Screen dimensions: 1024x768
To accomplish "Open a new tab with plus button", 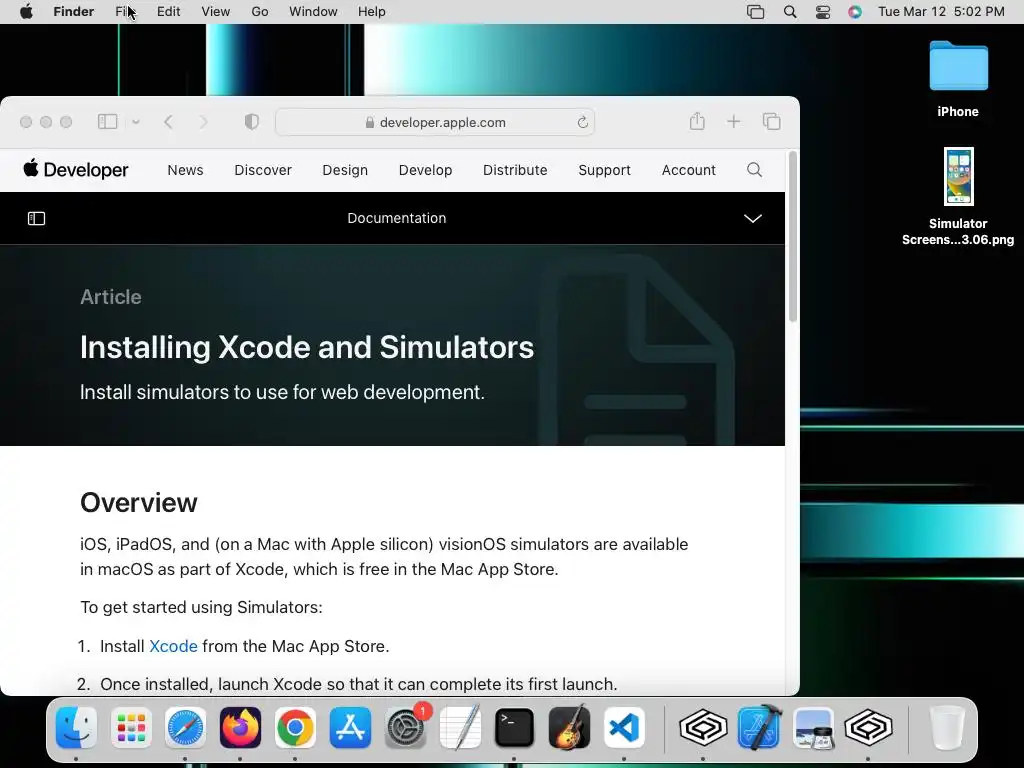I will point(733,121).
